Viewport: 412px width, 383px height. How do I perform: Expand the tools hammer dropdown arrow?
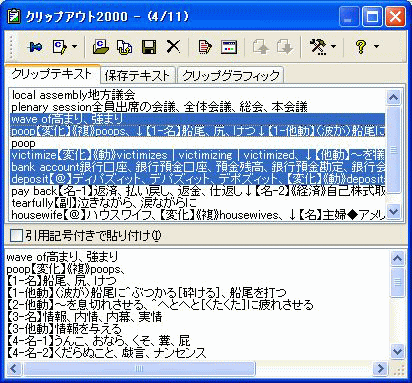(333, 47)
